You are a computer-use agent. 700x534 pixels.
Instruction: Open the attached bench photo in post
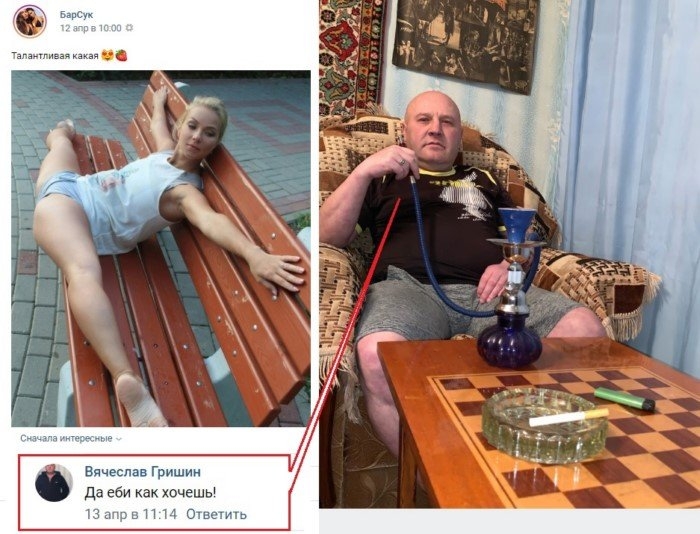tap(161, 249)
